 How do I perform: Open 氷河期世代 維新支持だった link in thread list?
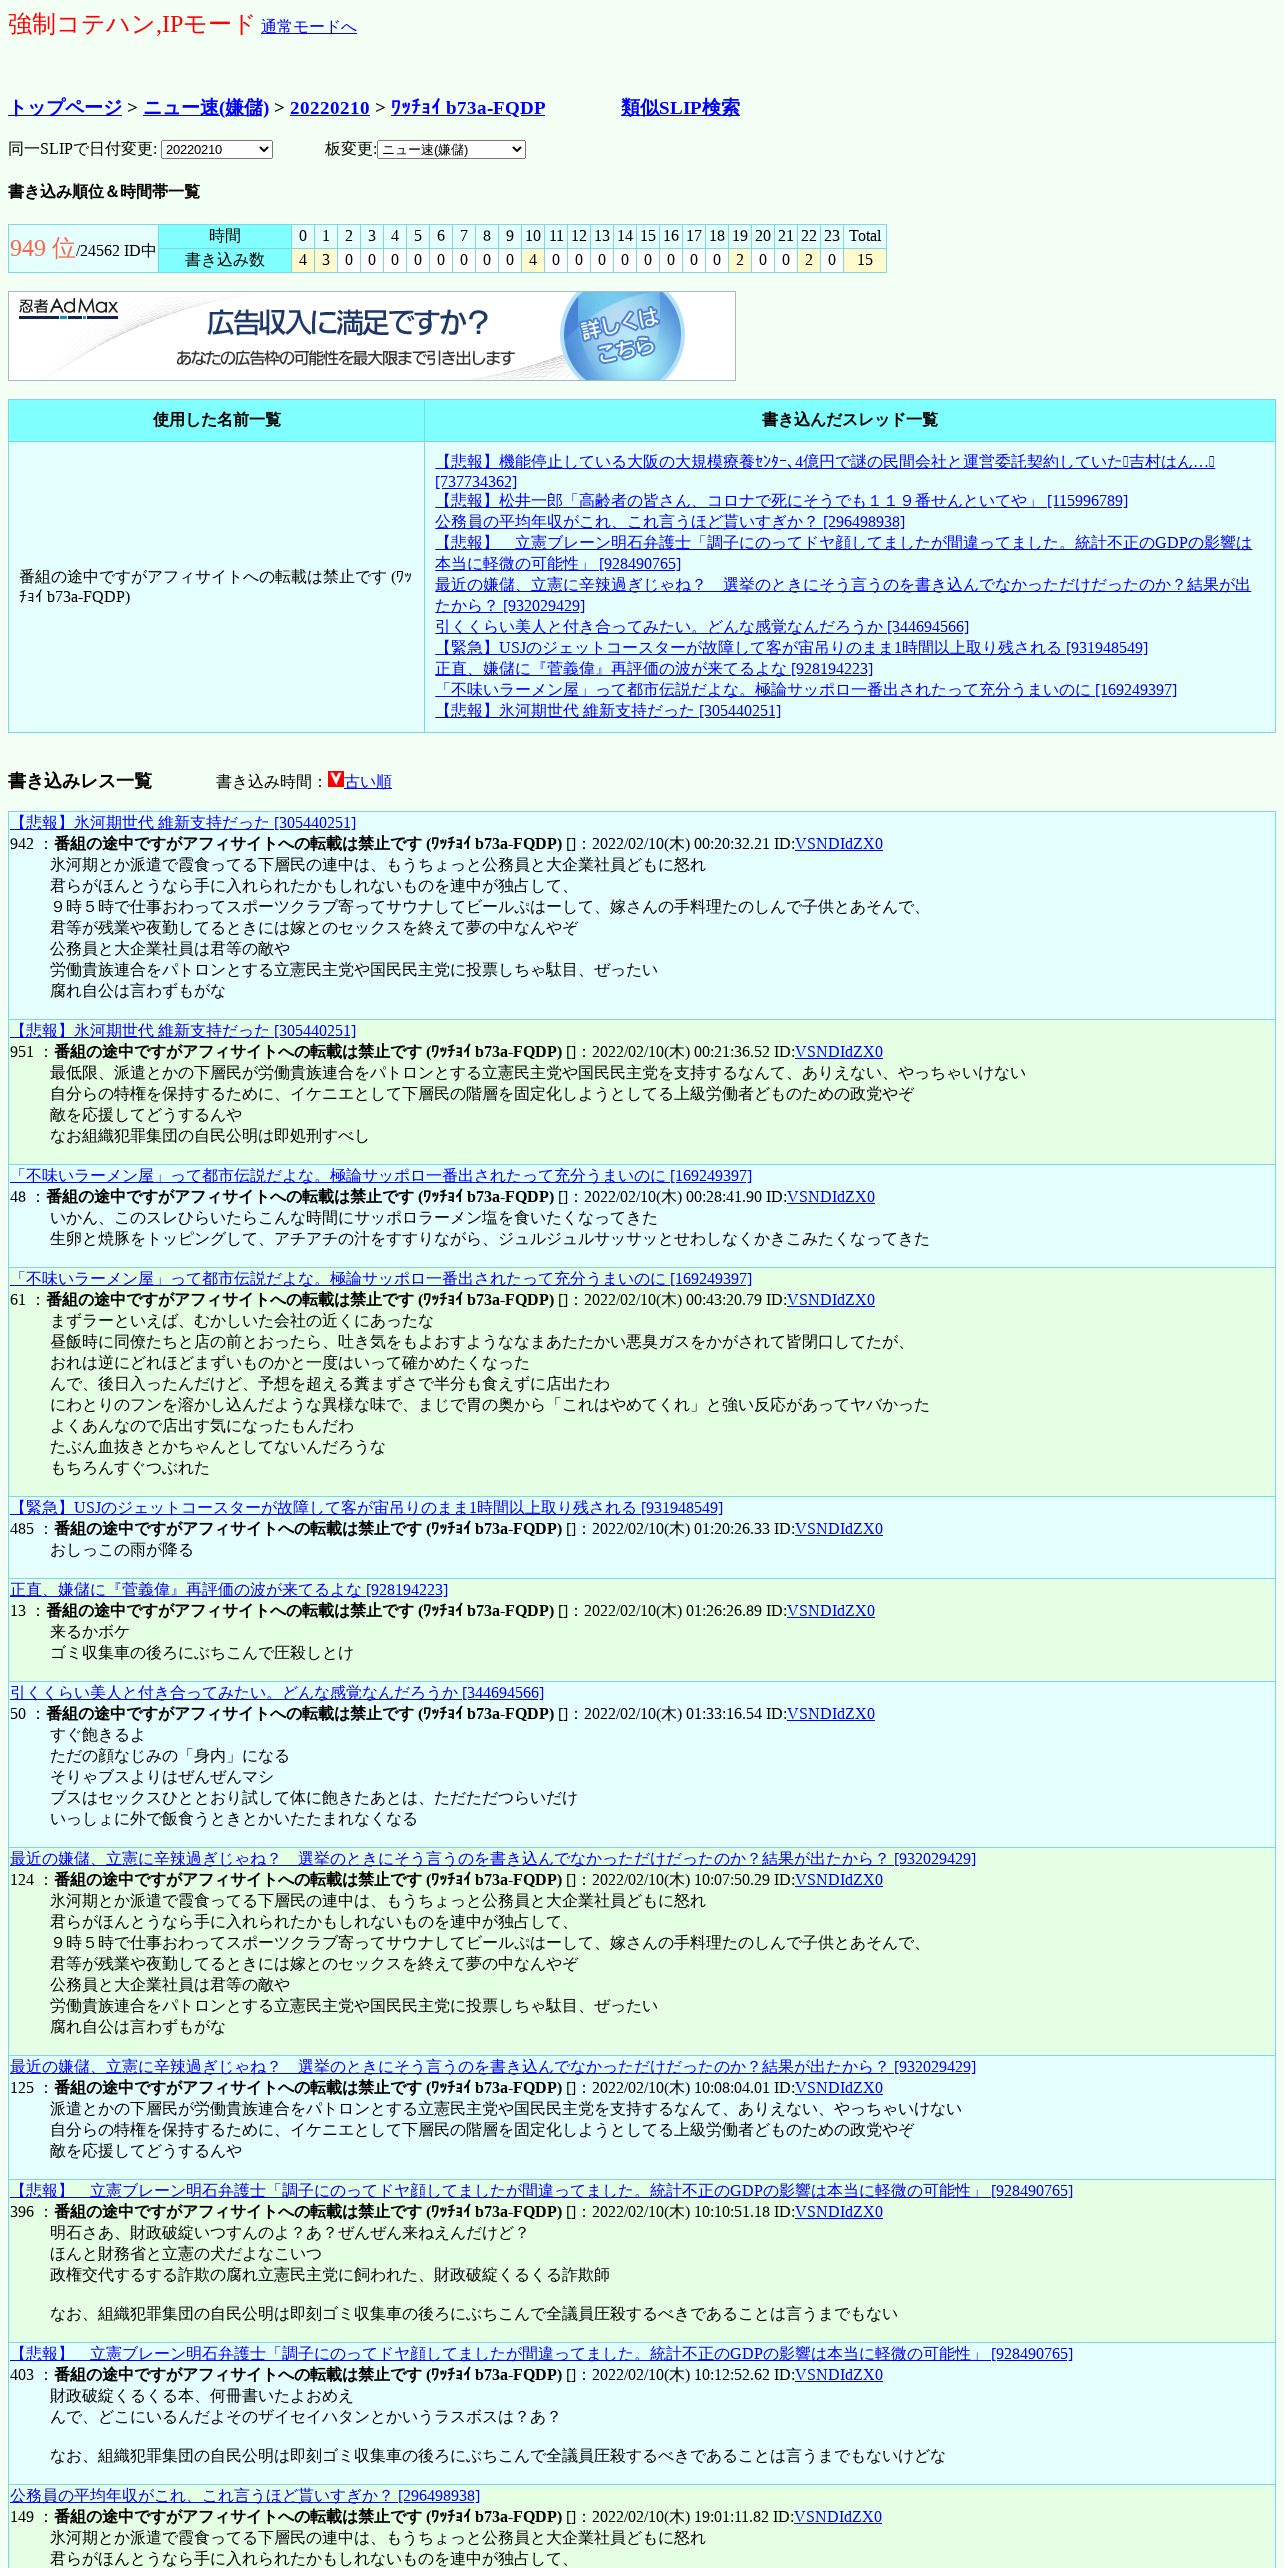coord(608,711)
